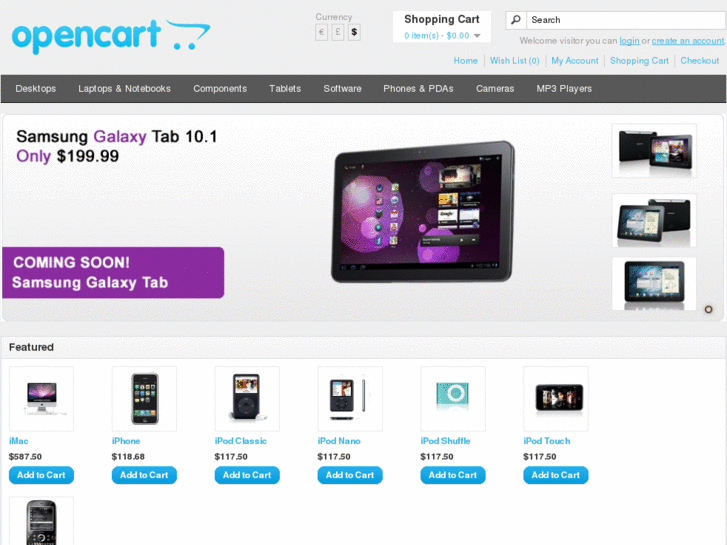Open the Laptops & Notebooks menu
This screenshot has height=545, width=727.
point(124,89)
